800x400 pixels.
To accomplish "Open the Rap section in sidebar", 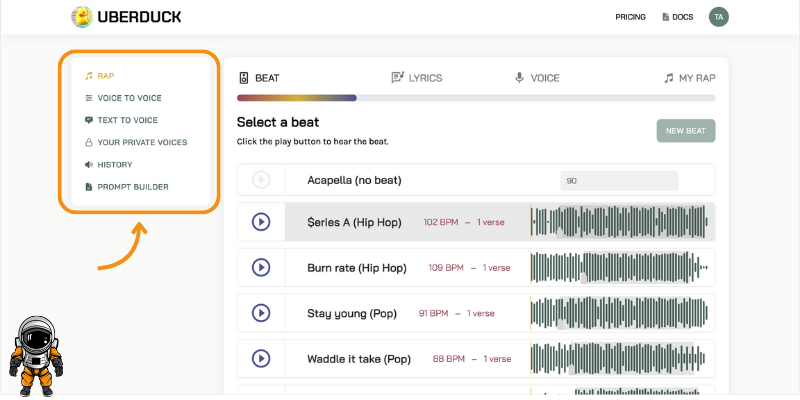I will [x=106, y=76].
